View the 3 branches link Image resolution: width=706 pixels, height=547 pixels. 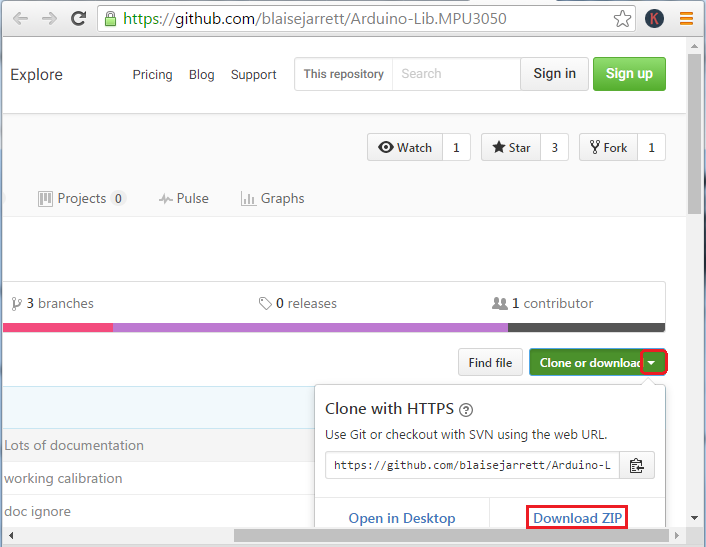53,303
